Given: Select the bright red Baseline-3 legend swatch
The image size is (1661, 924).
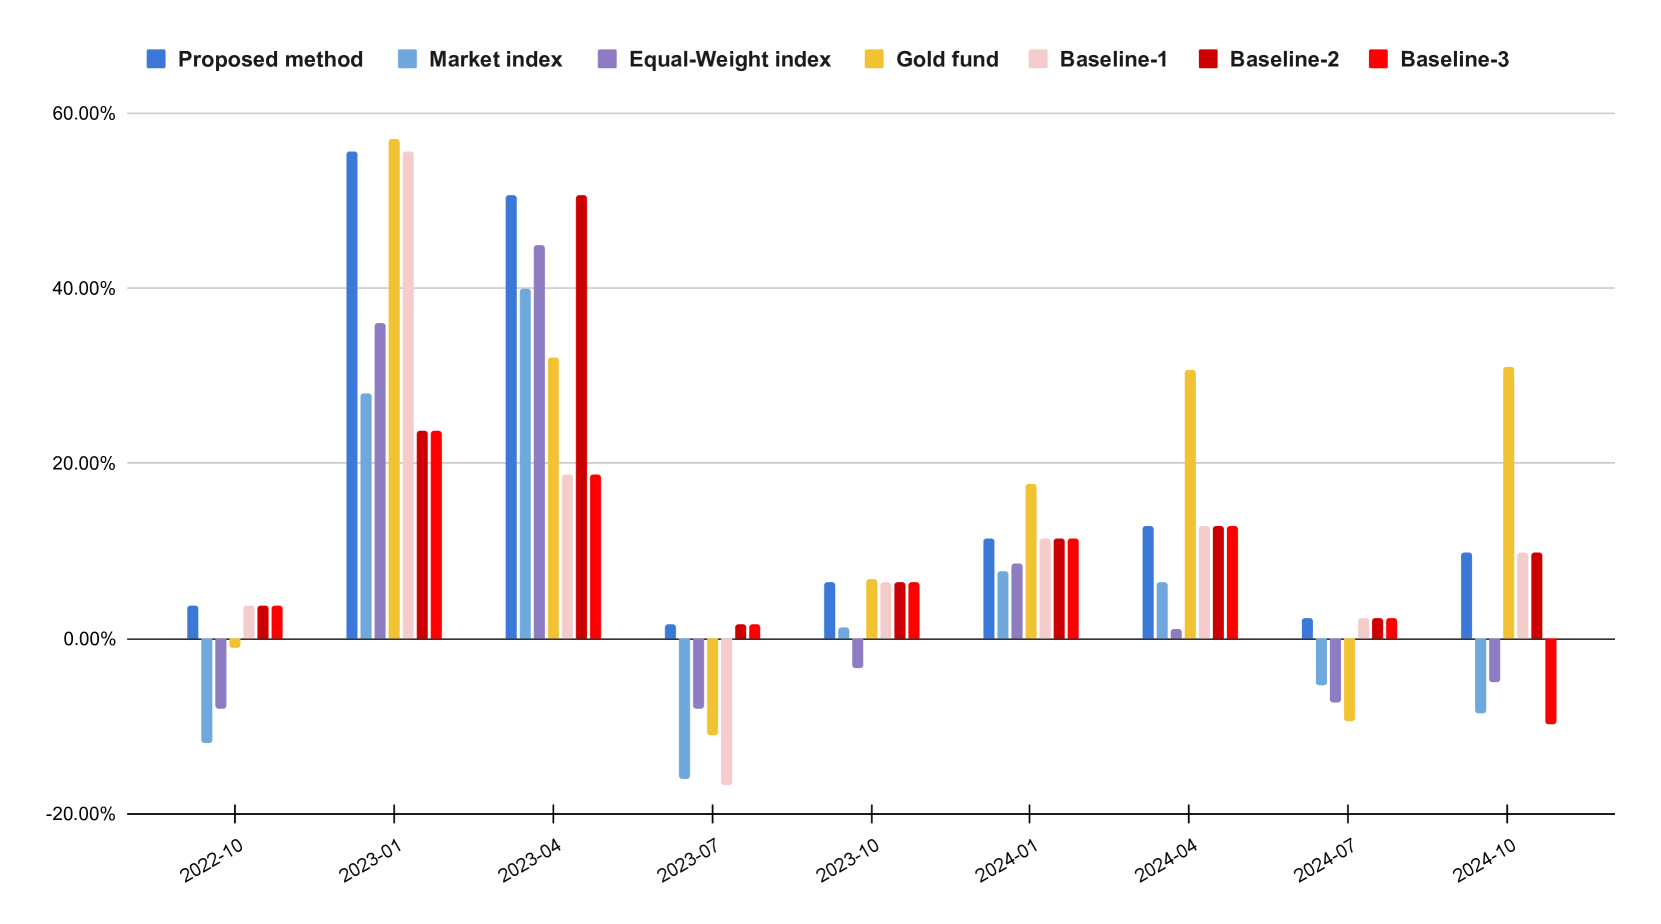Looking at the screenshot, I should pos(1378,59).
